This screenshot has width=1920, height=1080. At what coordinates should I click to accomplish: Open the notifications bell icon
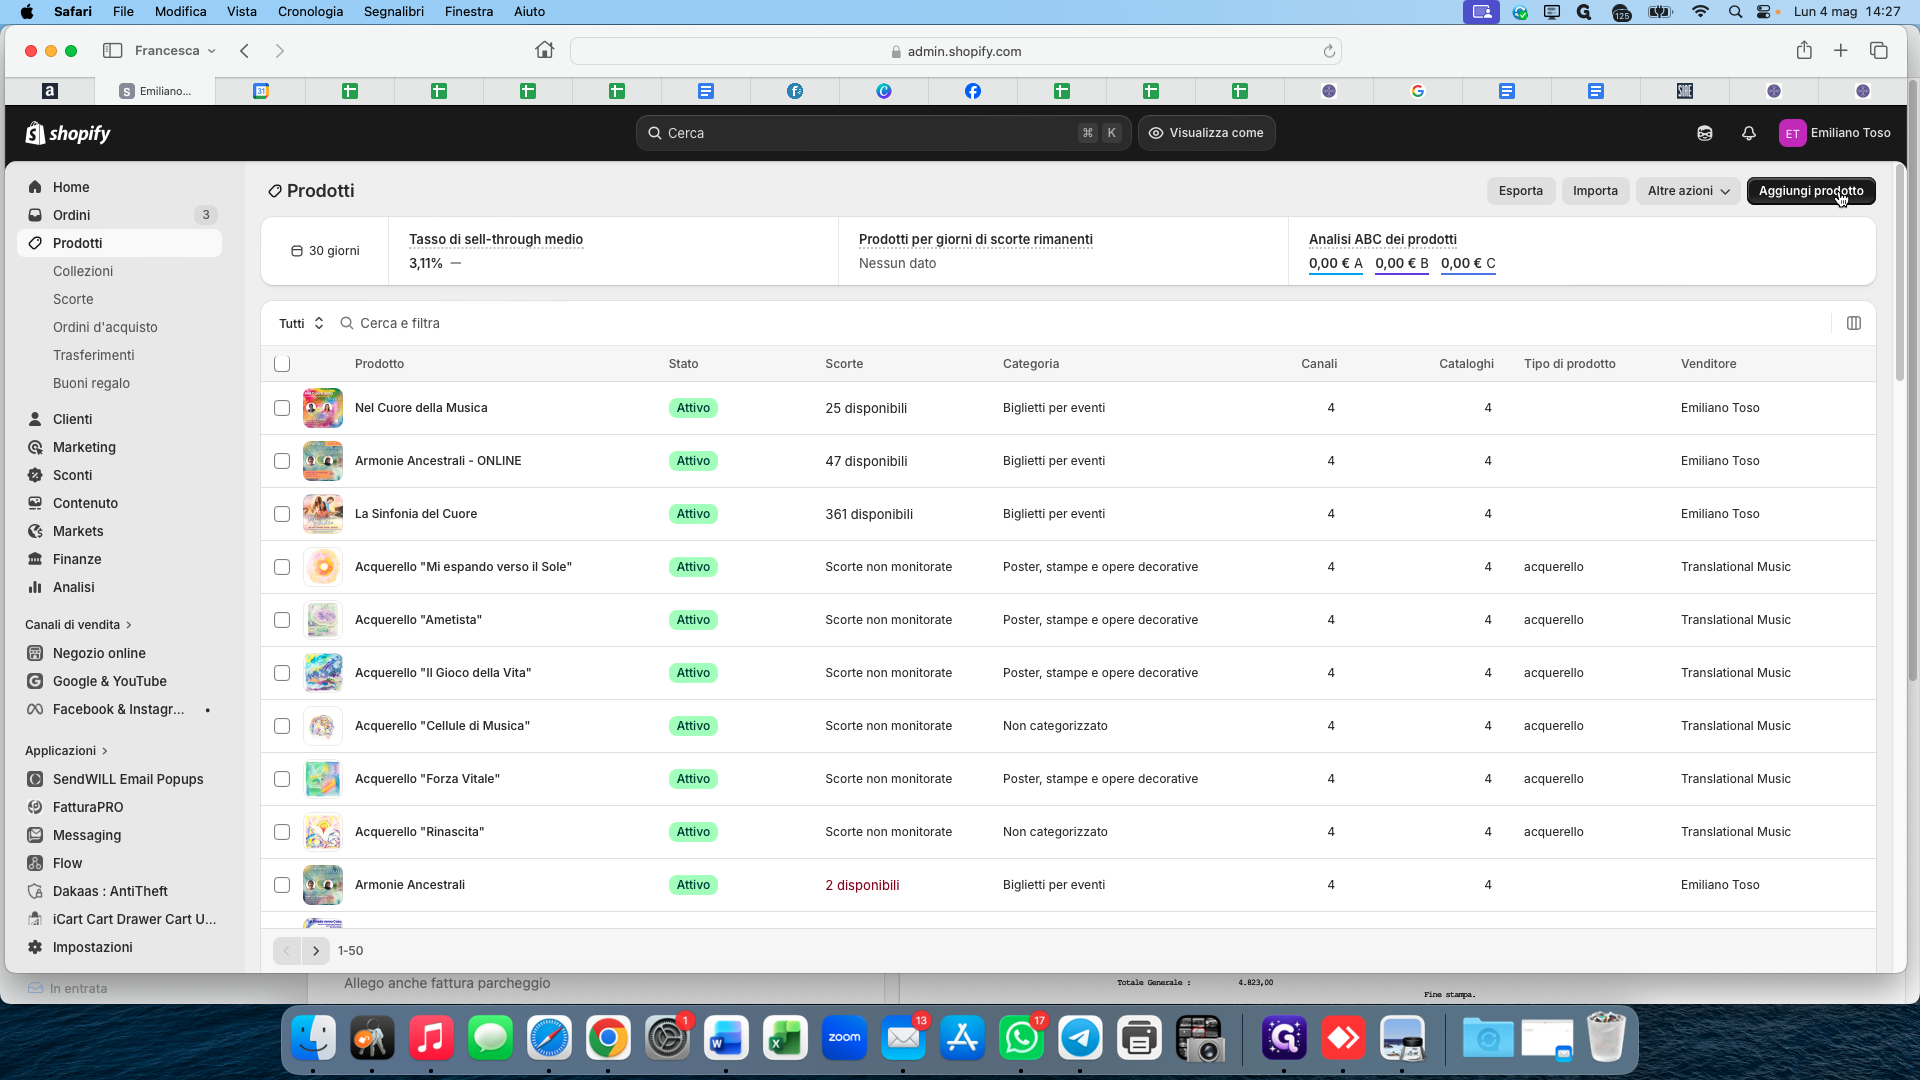pyautogui.click(x=1749, y=133)
